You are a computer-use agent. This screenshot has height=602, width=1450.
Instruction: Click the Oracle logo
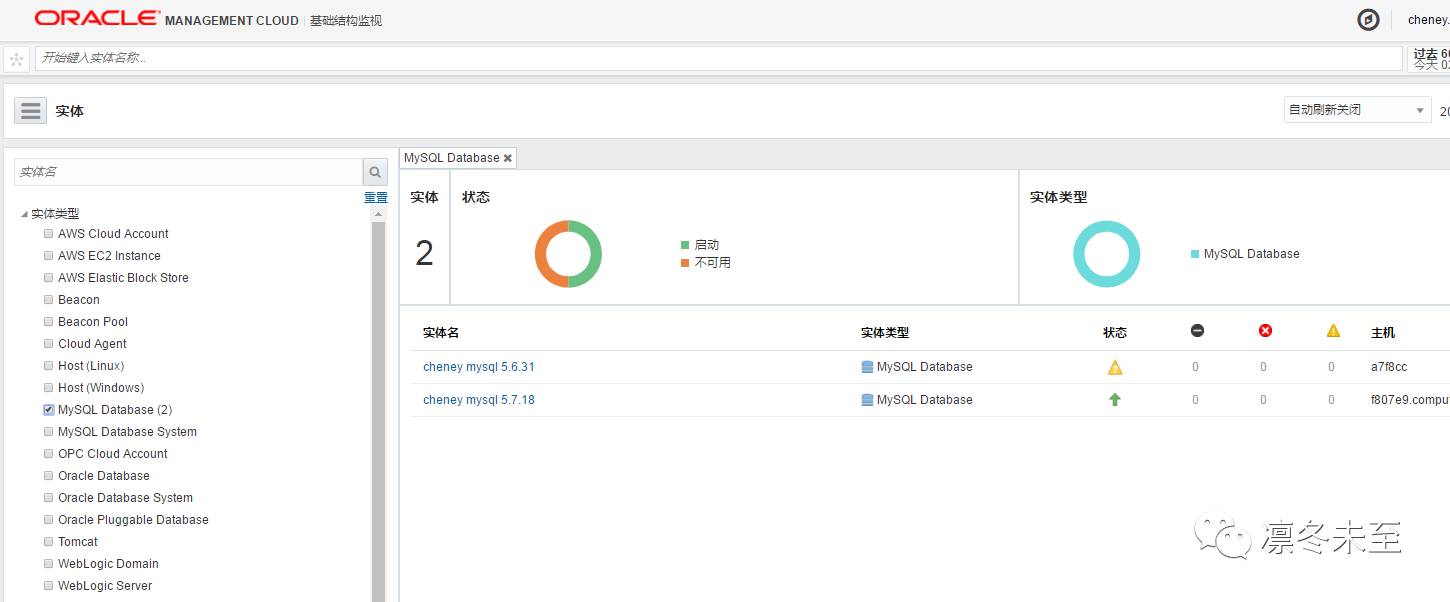pyautogui.click(x=97, y=19)
